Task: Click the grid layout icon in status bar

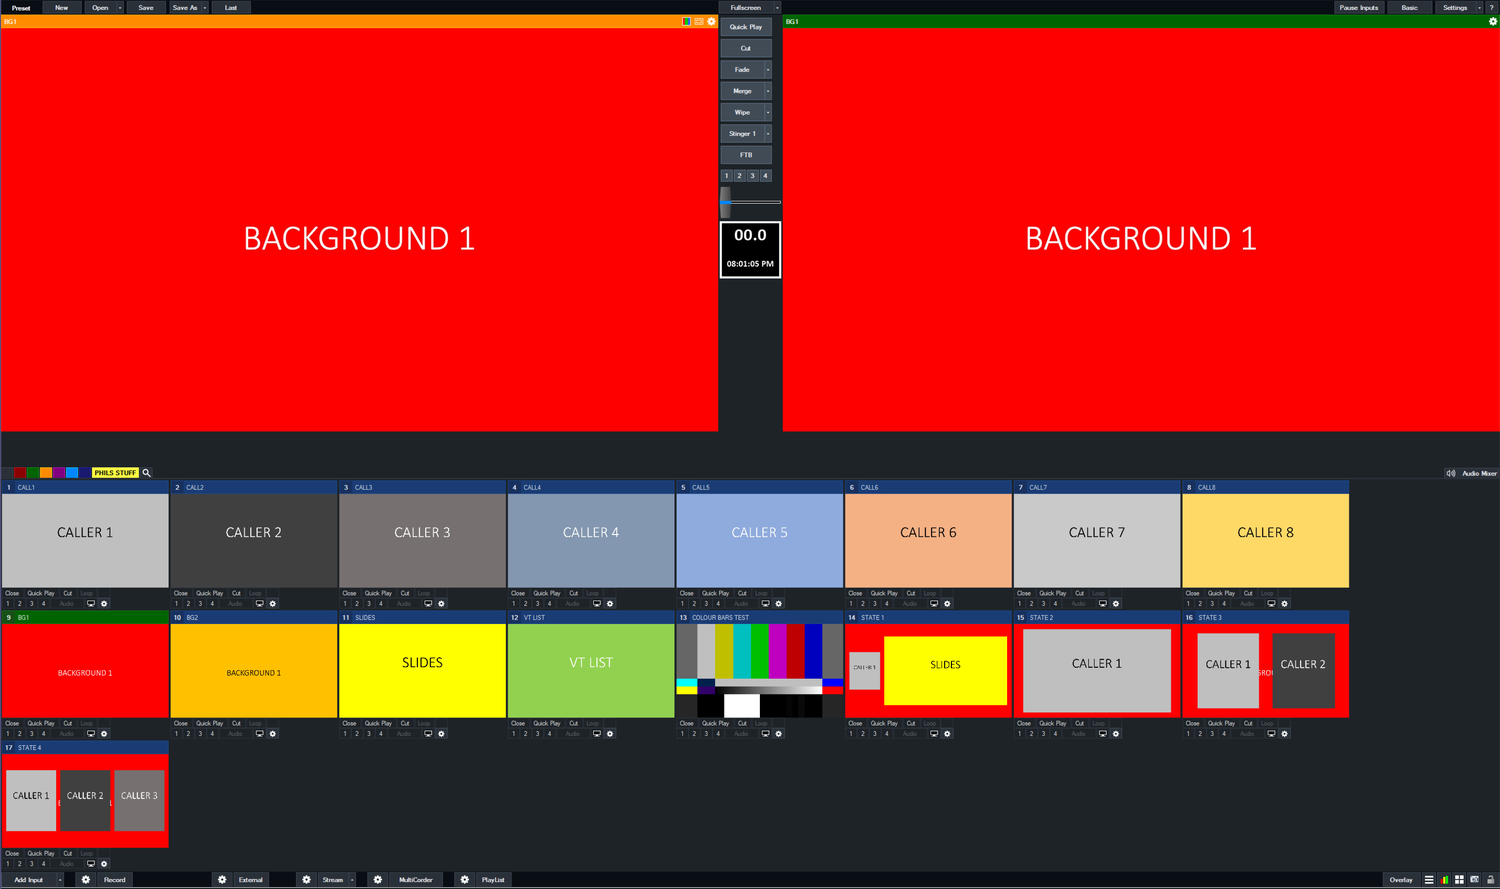Action: tap(1458, 880)
